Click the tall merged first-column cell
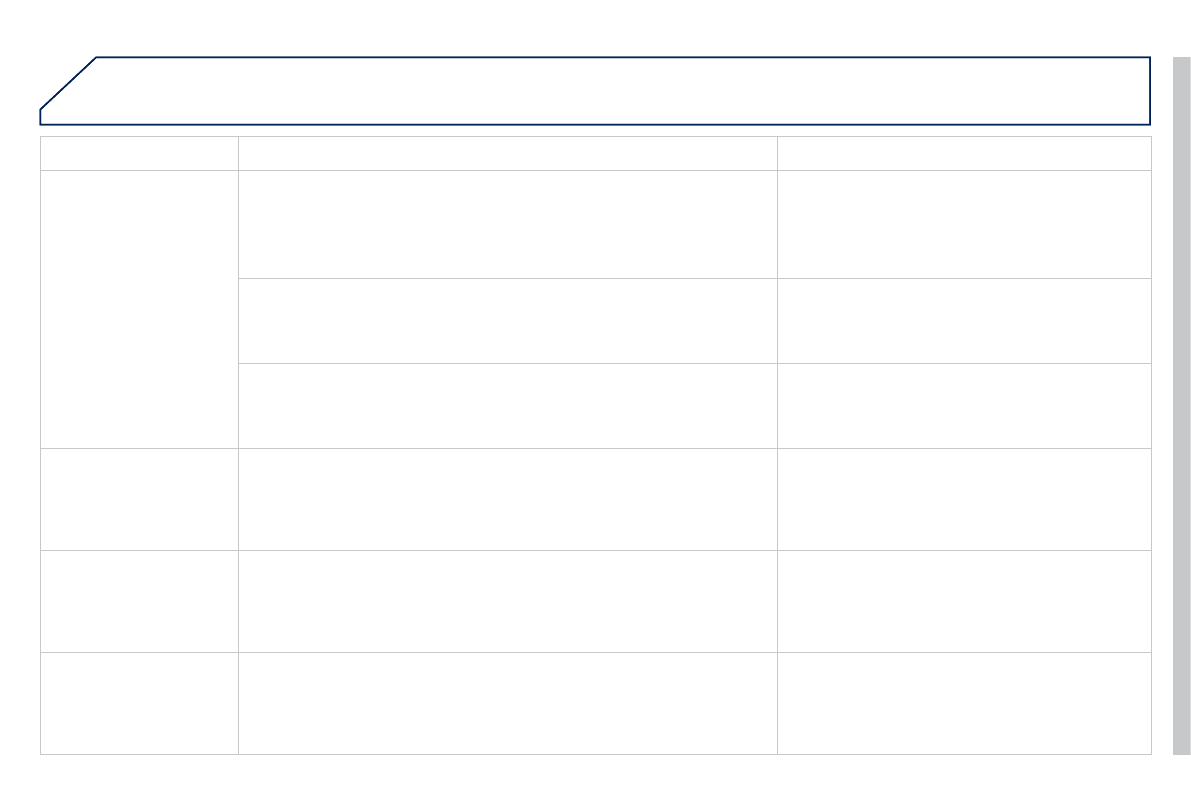Screen dimensions: 1191x794 click(x=139, y=309)
